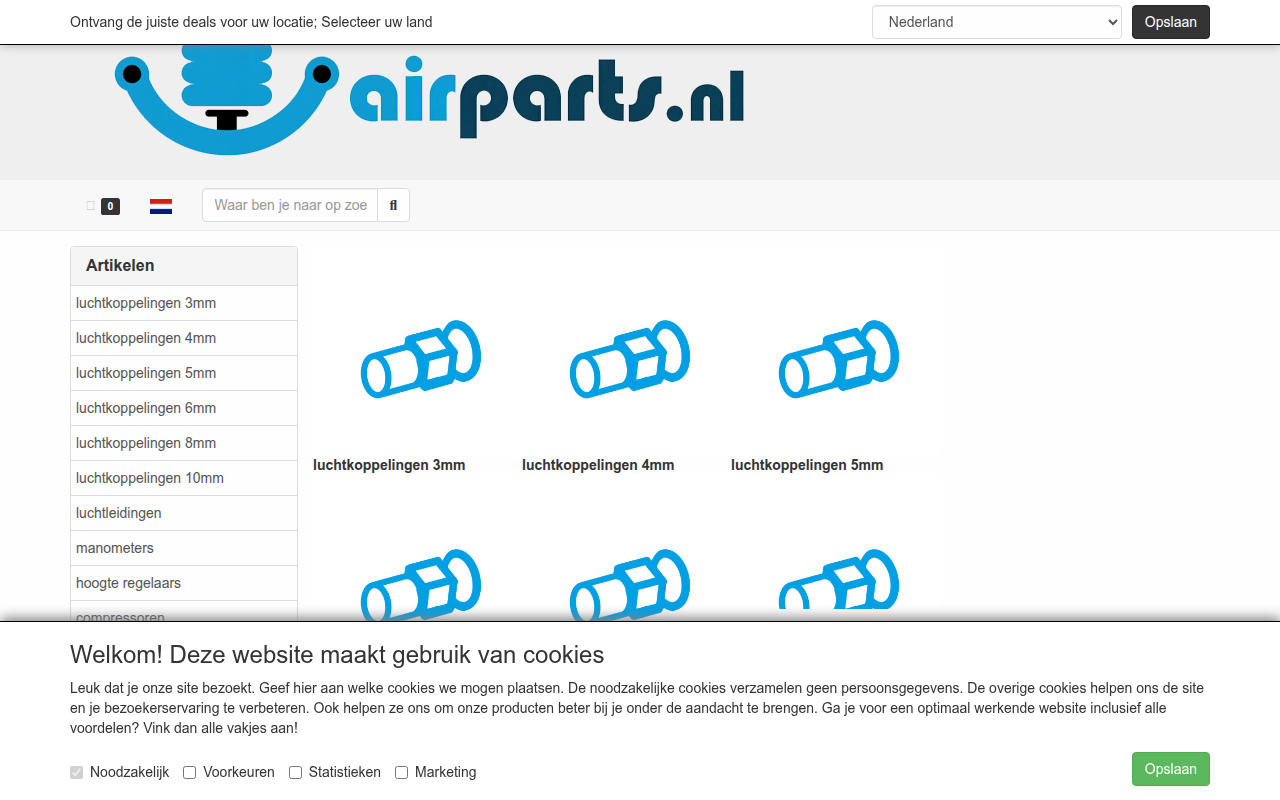Open luchtkoppelingen 8mm sidebar category
This screenshot has width=1280, height=800.
[x=184, y=443]
